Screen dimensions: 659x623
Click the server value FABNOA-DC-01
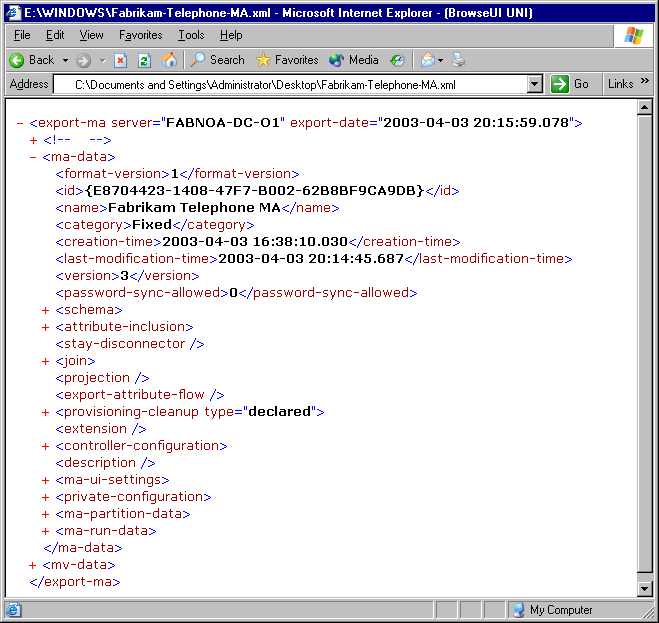223,123
